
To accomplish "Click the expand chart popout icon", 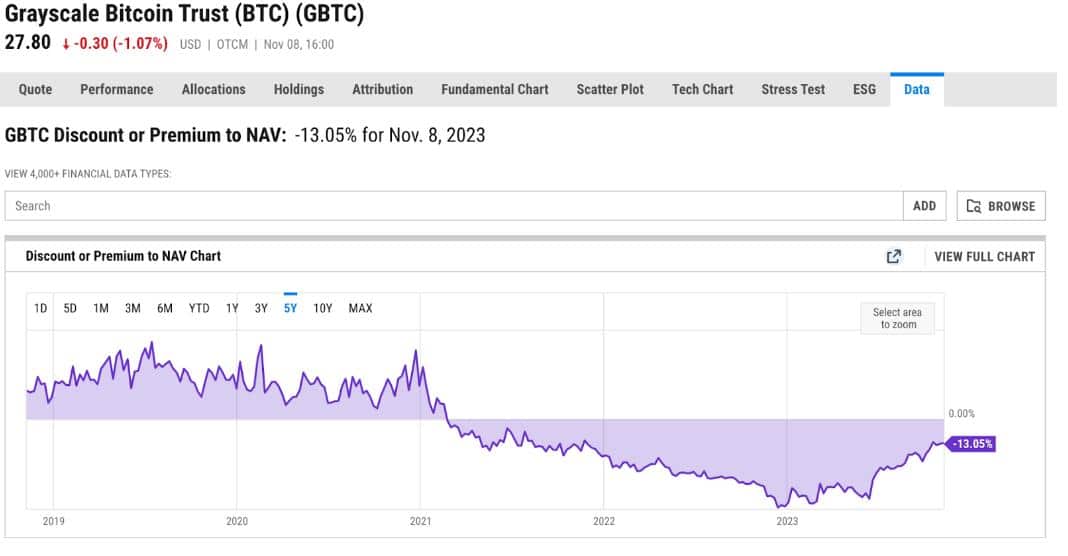I will pyautogui.click(x=894, y=256).
